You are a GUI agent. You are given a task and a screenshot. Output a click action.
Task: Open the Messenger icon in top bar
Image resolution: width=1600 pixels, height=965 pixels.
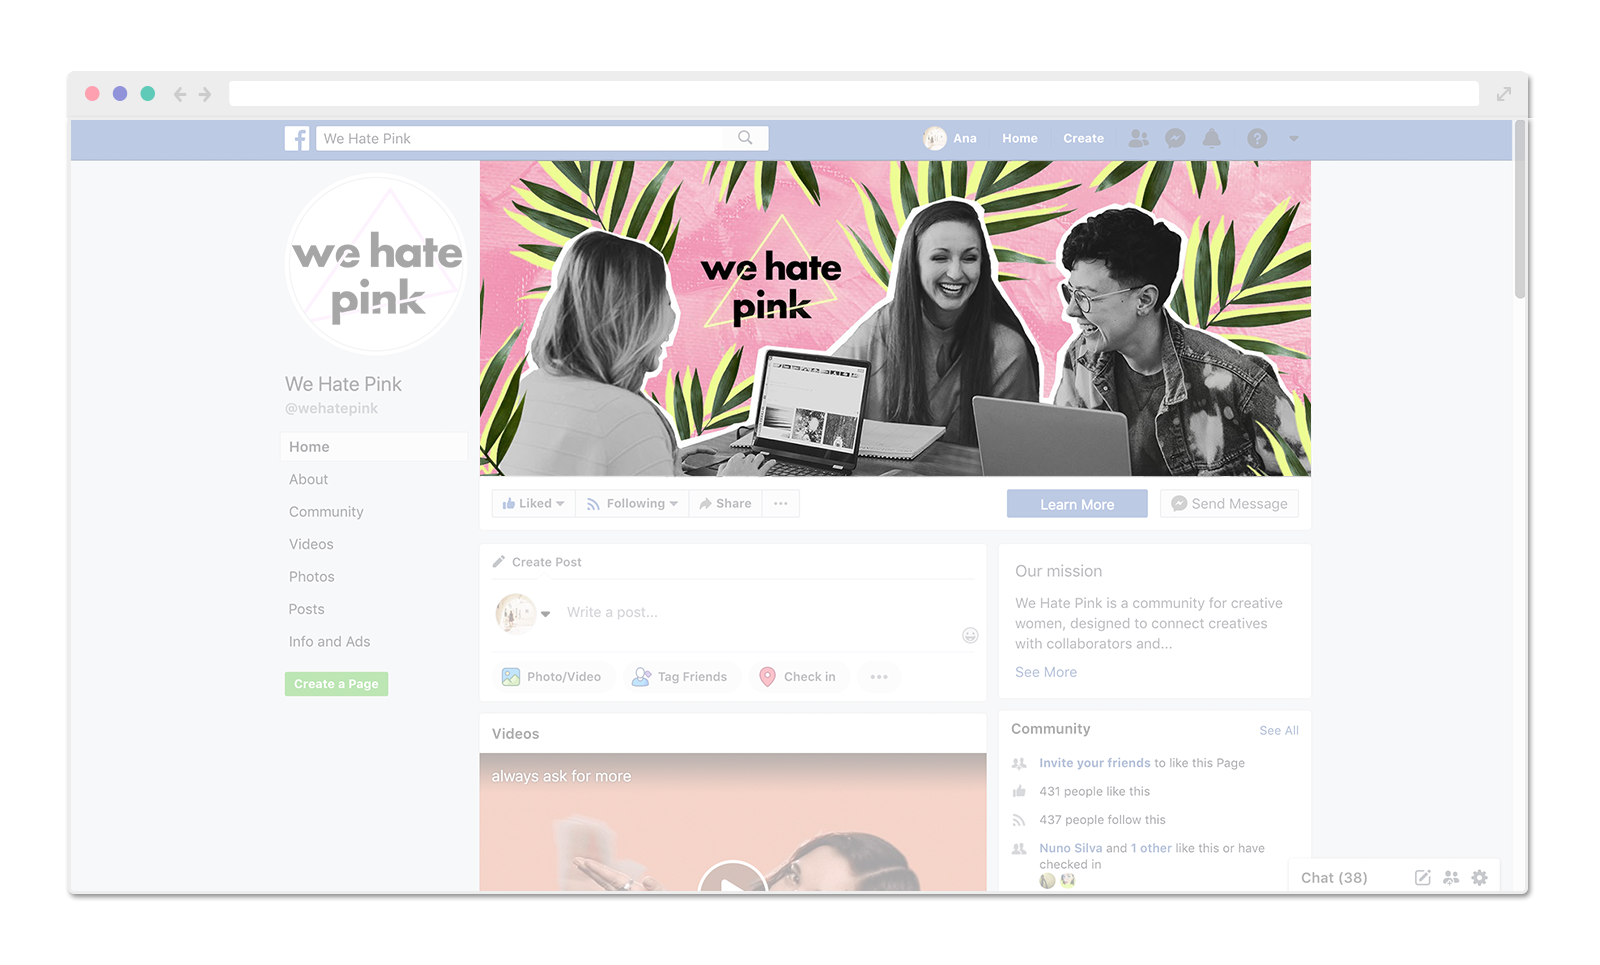[1176, 138]
